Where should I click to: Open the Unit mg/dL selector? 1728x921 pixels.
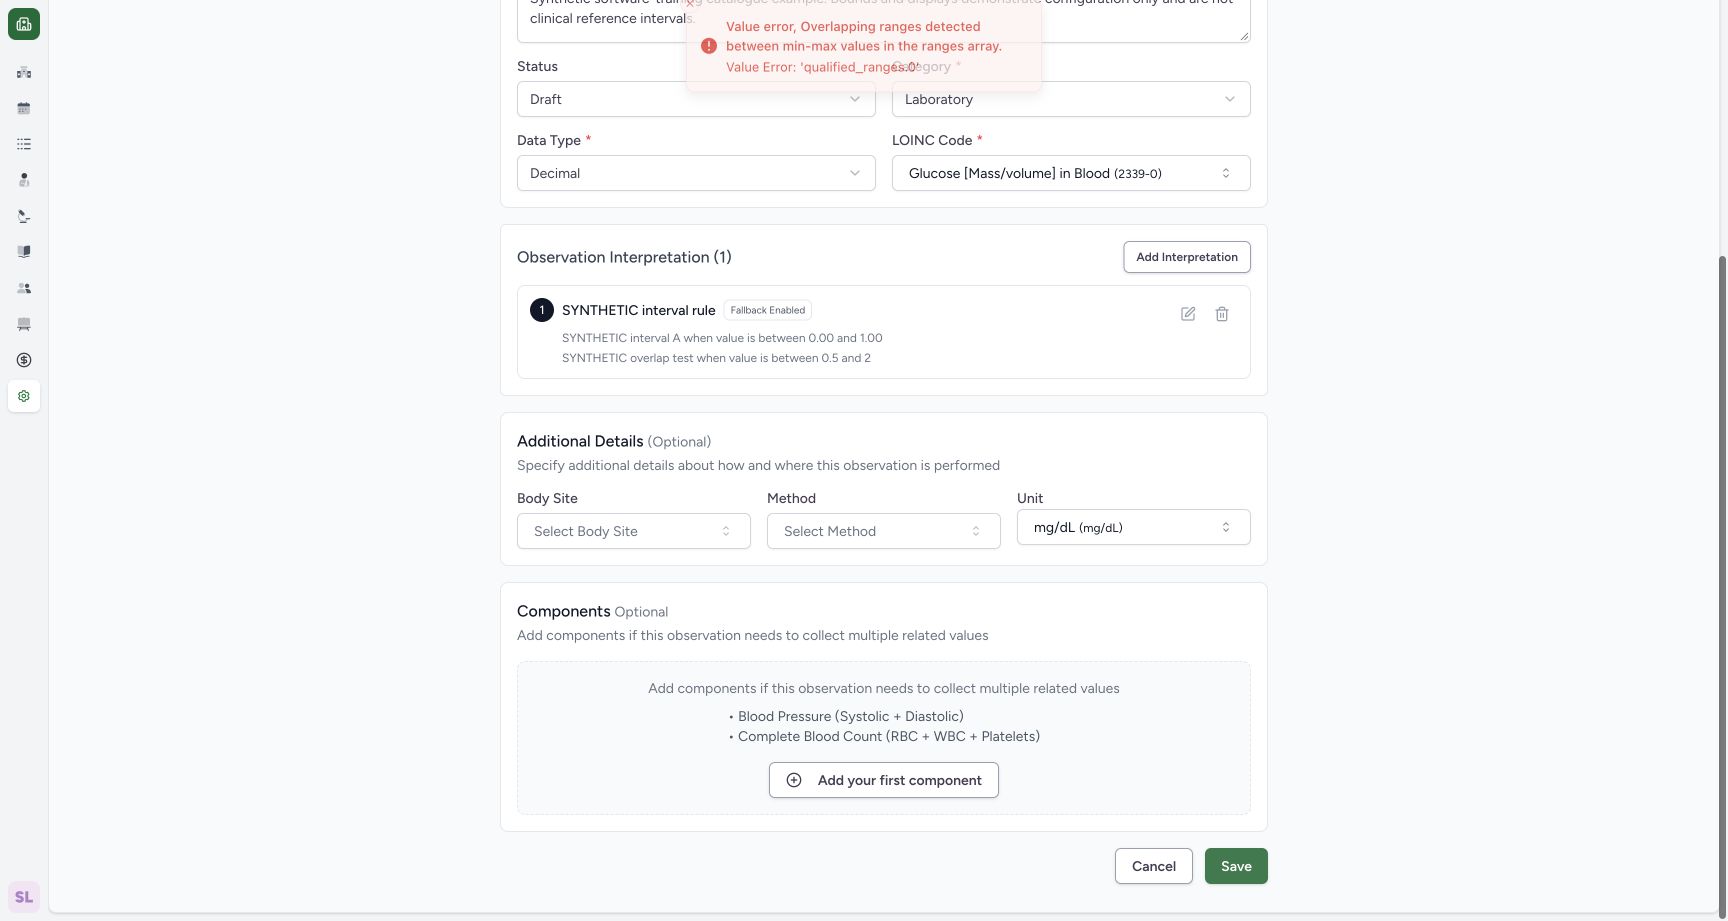pyautogui.click(x=1134, y=527)
